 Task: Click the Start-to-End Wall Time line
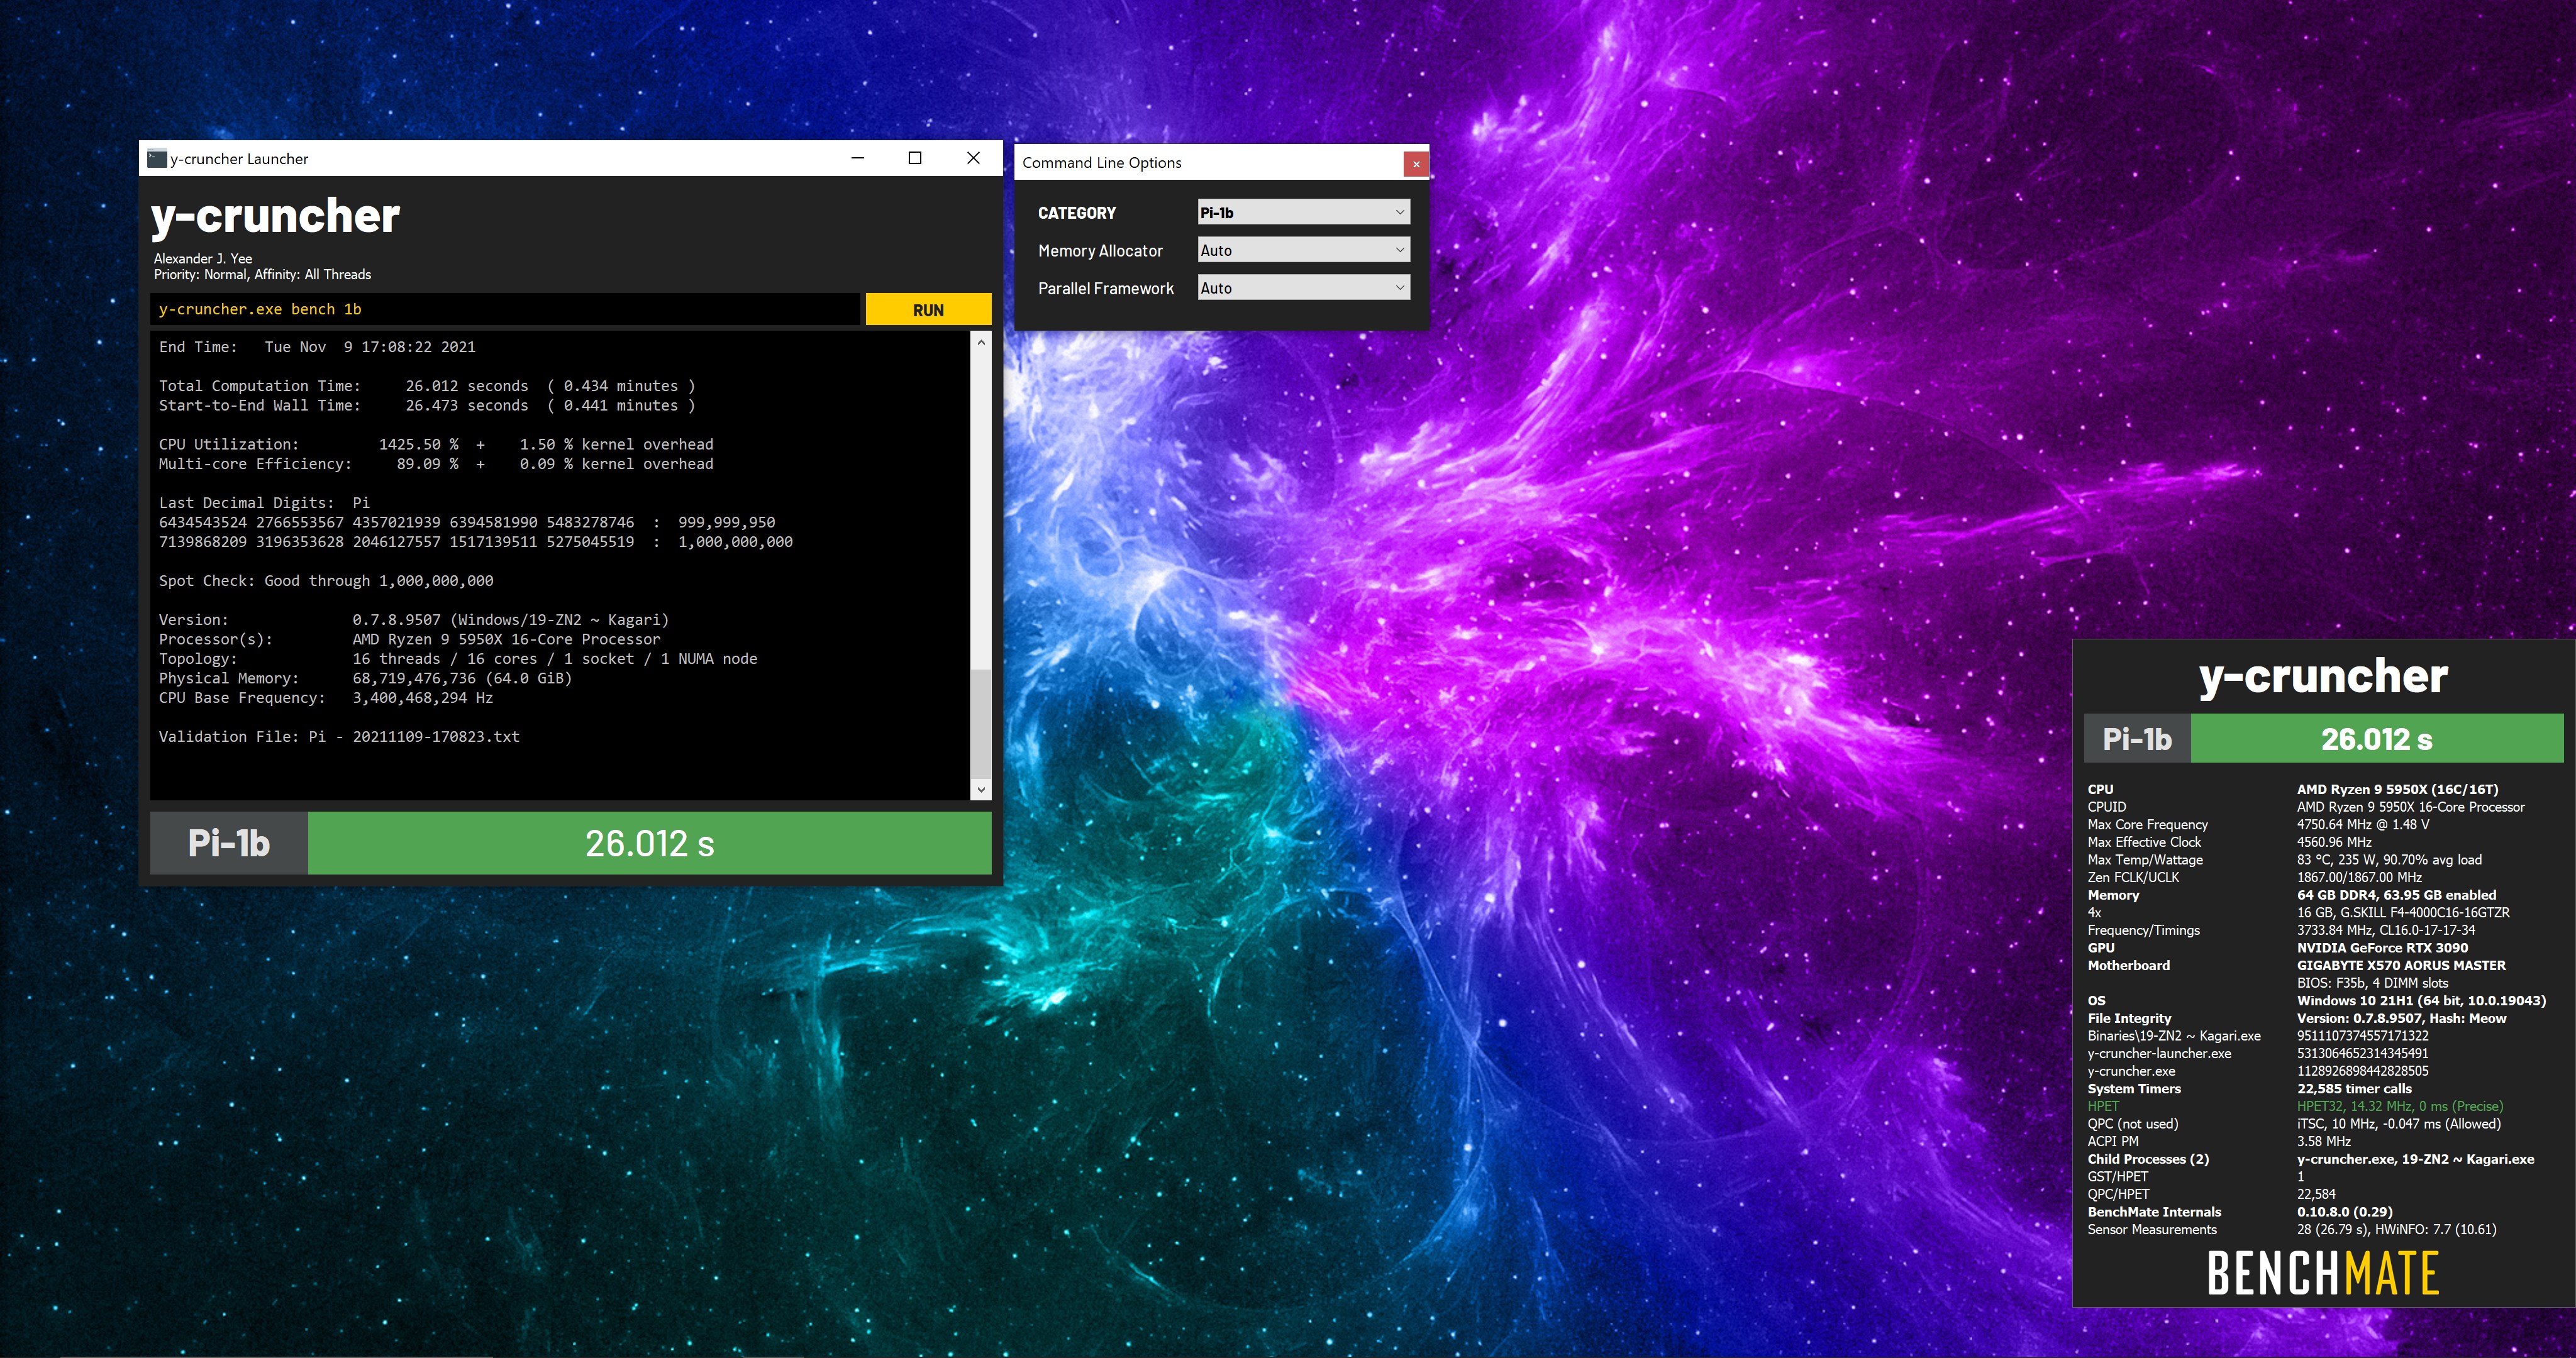[x=427, y=405]
